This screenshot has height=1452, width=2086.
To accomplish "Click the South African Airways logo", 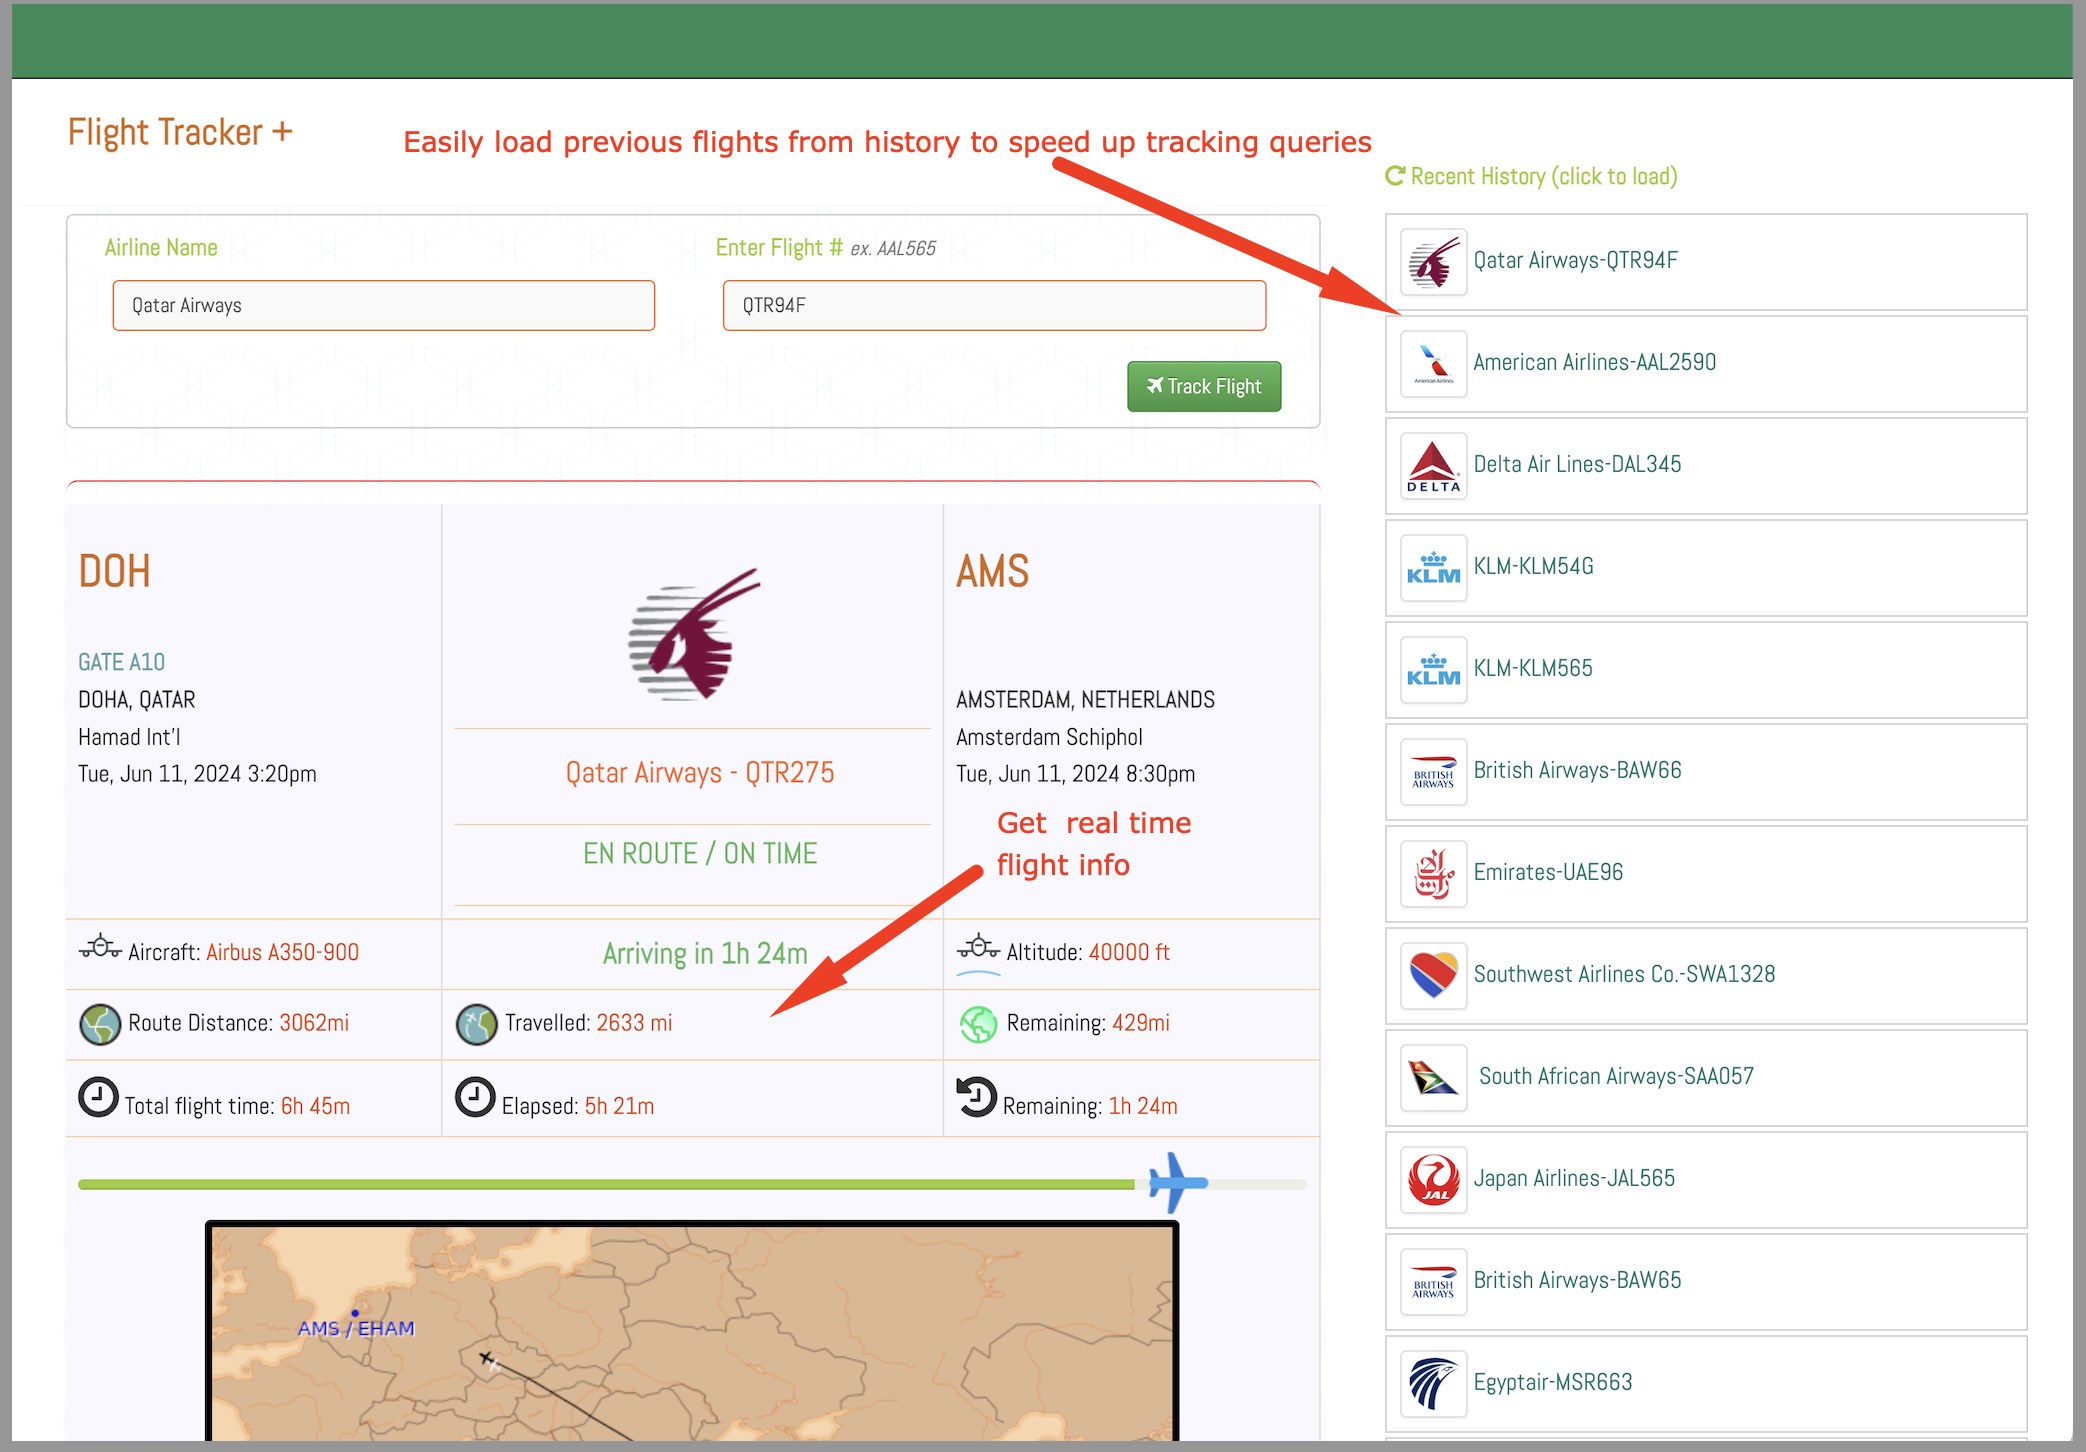I will point(1433,1078).
